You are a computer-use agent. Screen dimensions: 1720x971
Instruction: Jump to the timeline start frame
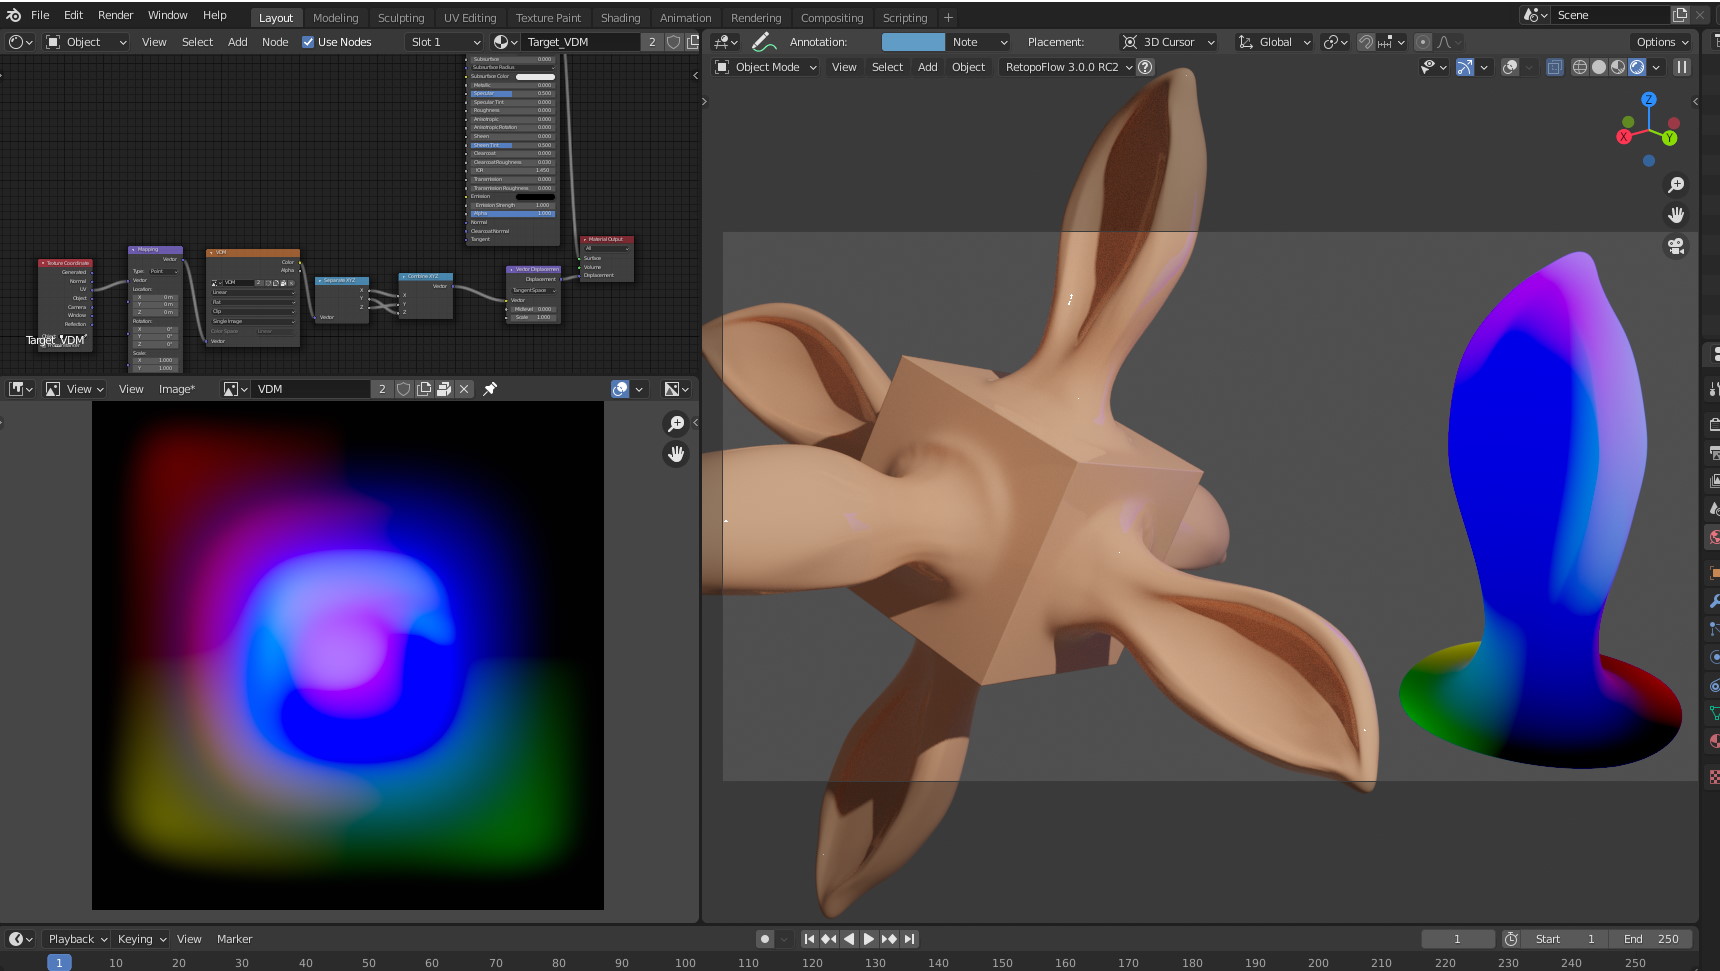[809, 939]
